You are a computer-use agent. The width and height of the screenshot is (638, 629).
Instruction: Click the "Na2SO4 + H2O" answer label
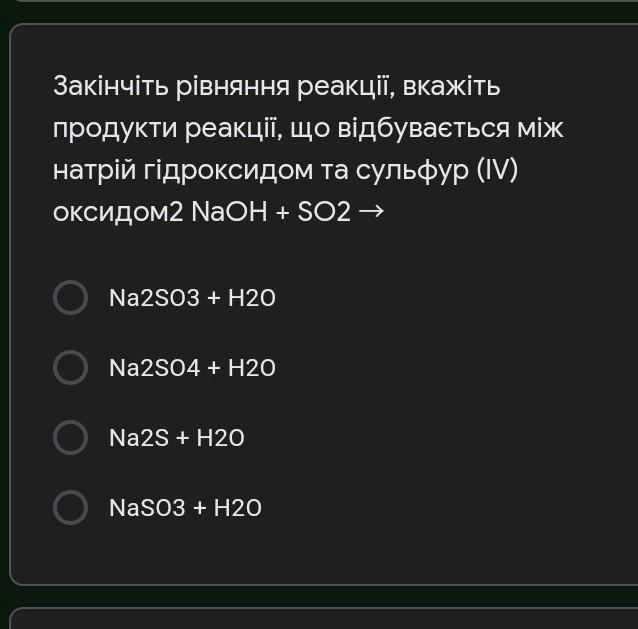point(192,368)
